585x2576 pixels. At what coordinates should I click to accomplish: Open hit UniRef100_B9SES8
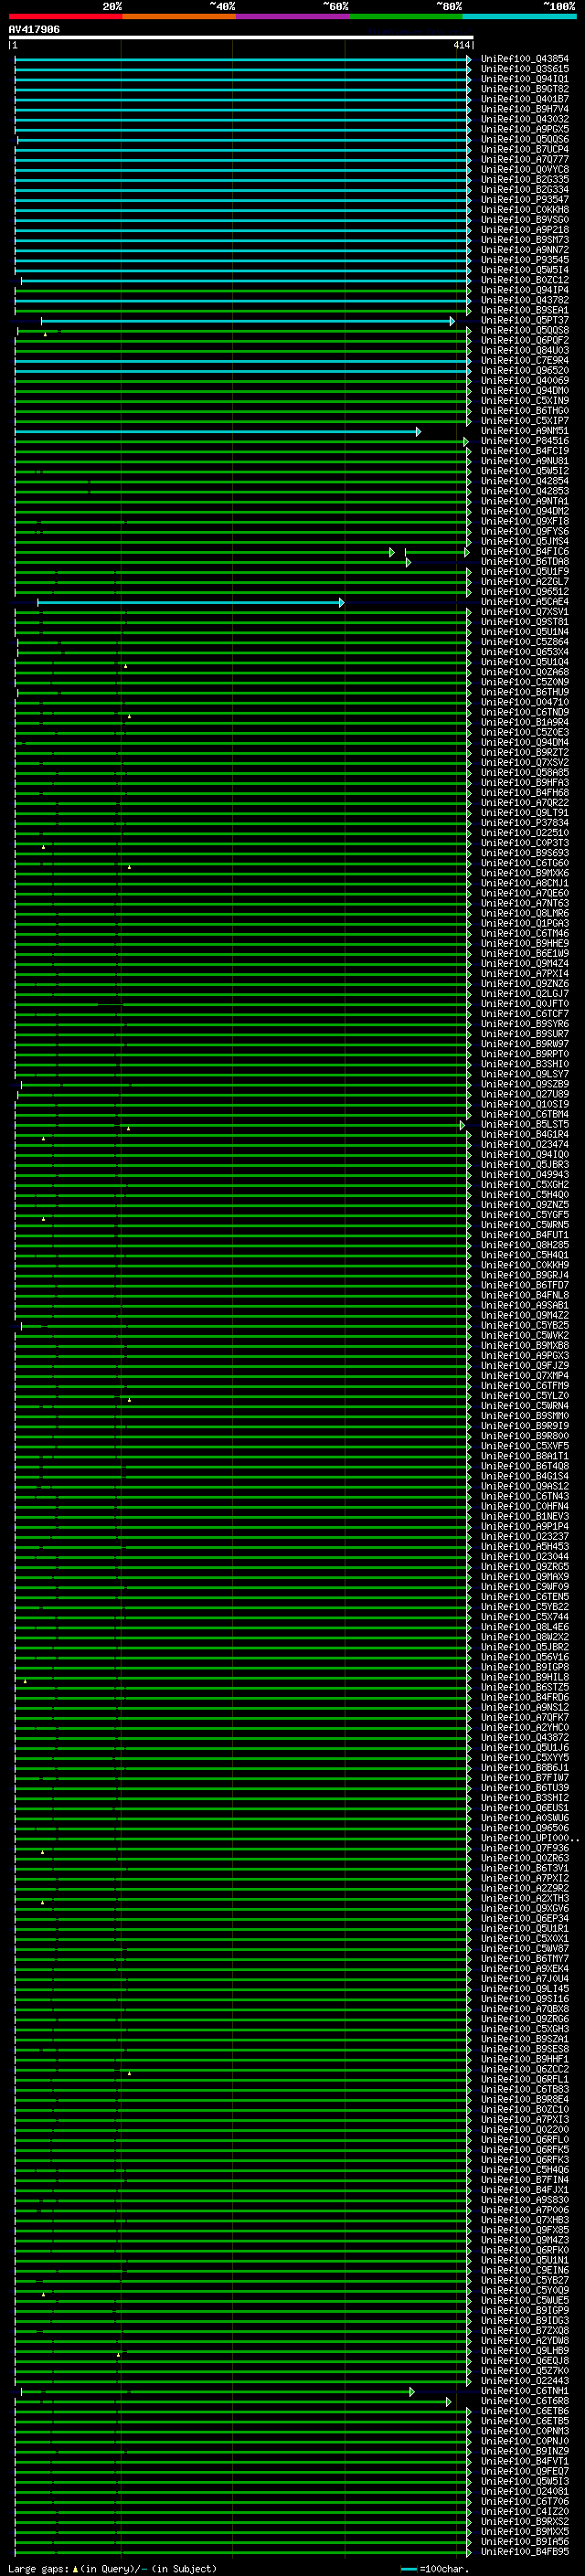pyautogui.click(x=524, y=2050)
